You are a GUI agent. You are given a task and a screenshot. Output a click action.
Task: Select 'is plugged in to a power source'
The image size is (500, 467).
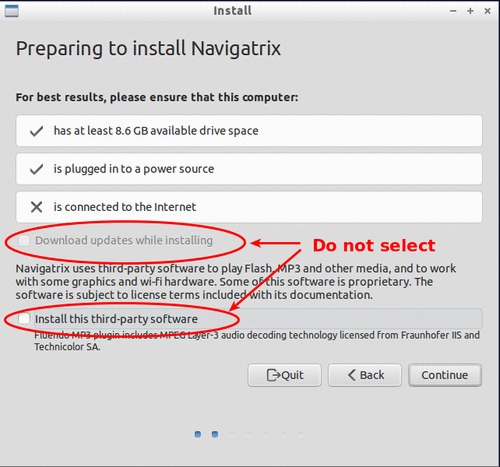249,169
